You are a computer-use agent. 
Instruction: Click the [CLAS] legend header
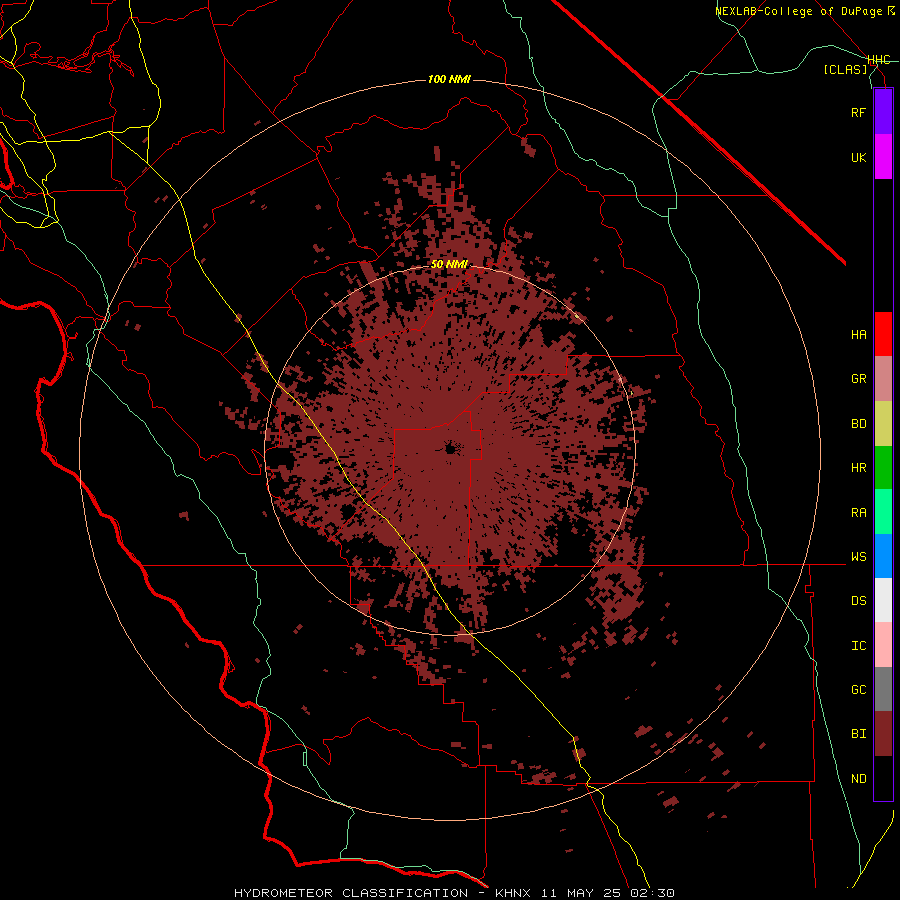[x=845, y=70]
